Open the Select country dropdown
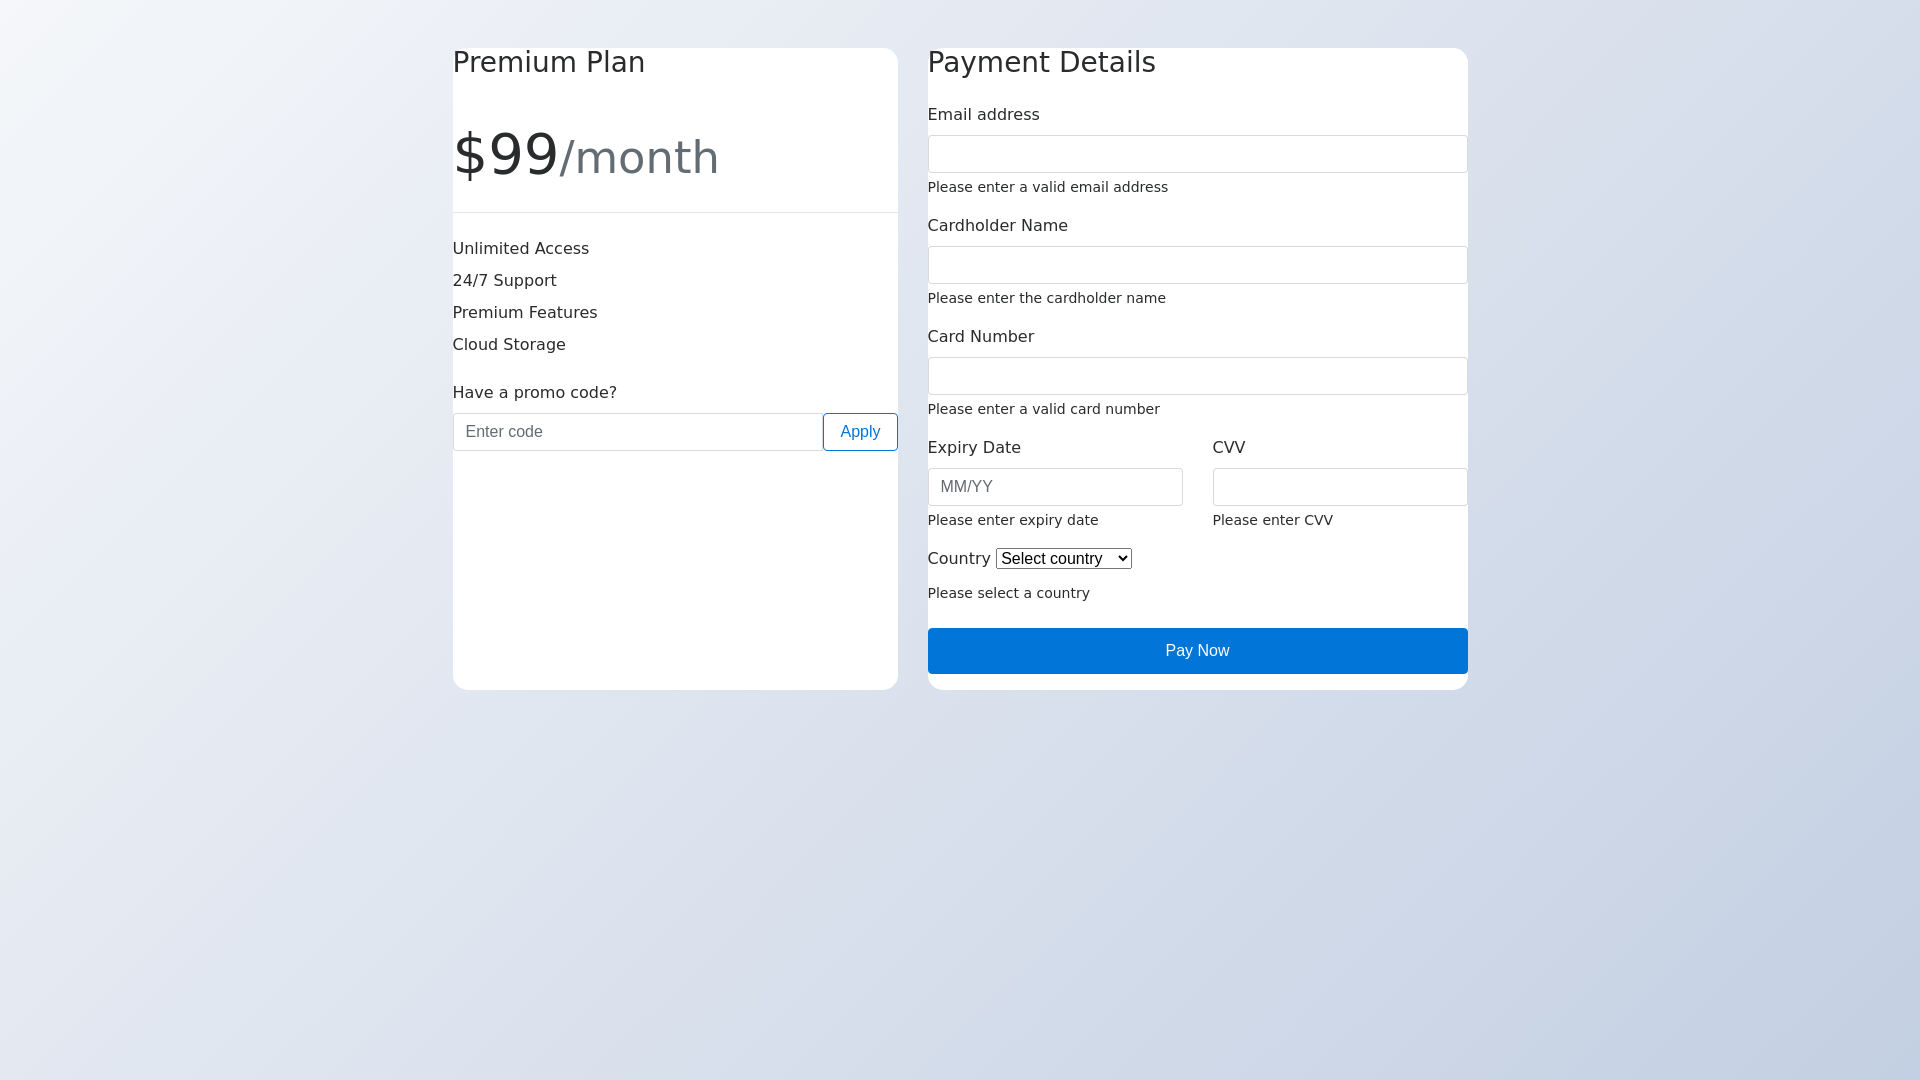The image size is (1920, 1080). tap(1063, 559)
